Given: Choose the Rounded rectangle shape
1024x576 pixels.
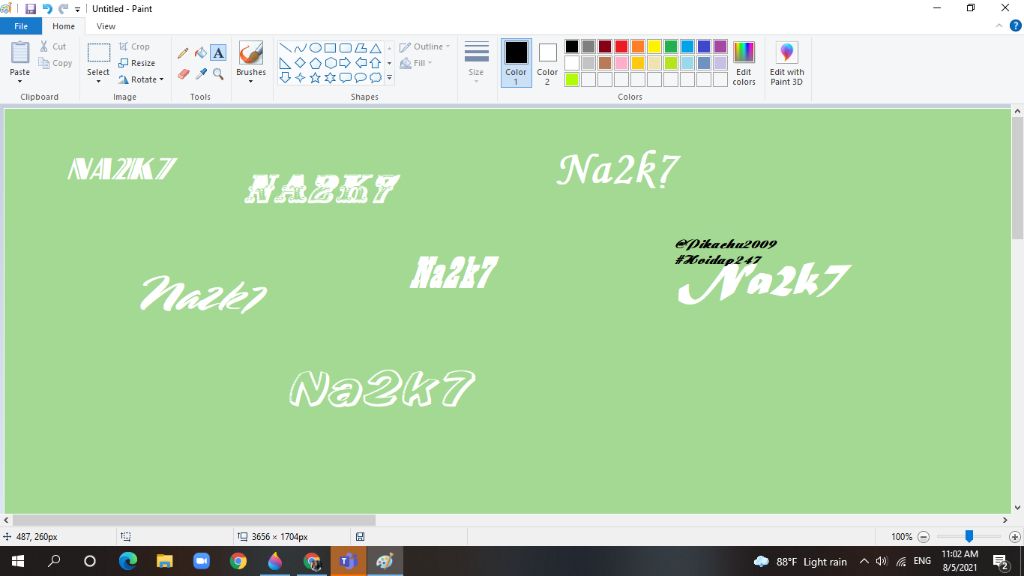Looking at the screenshot, I should coord(345,48).
